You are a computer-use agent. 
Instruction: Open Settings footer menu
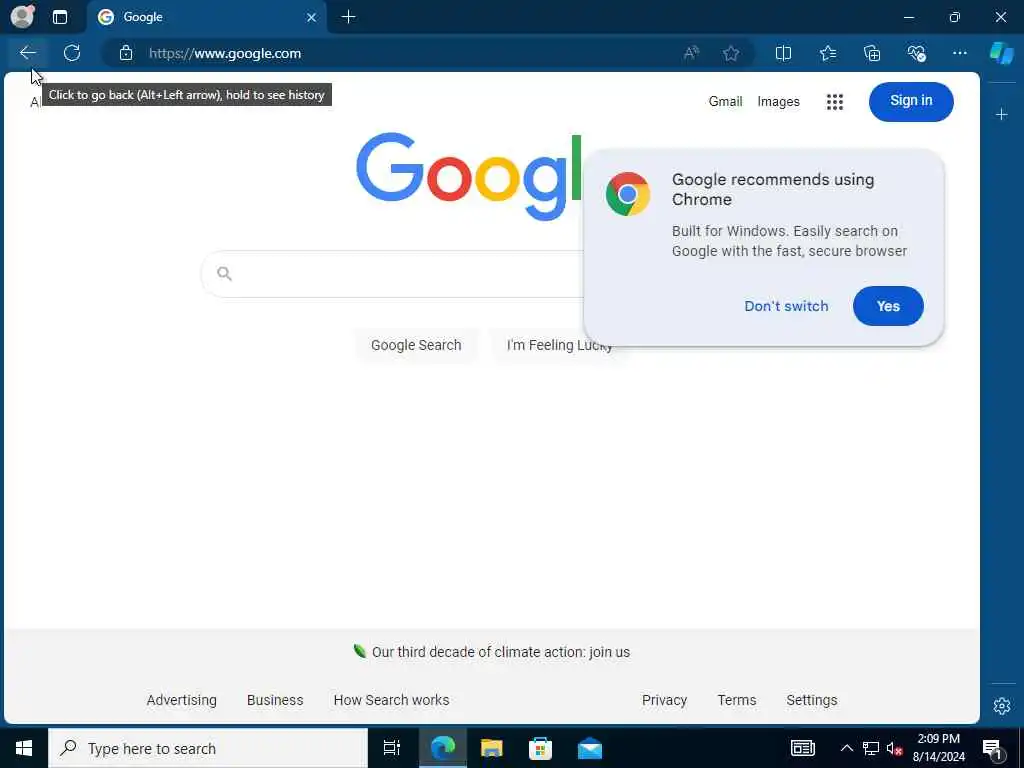pos(812,700)
